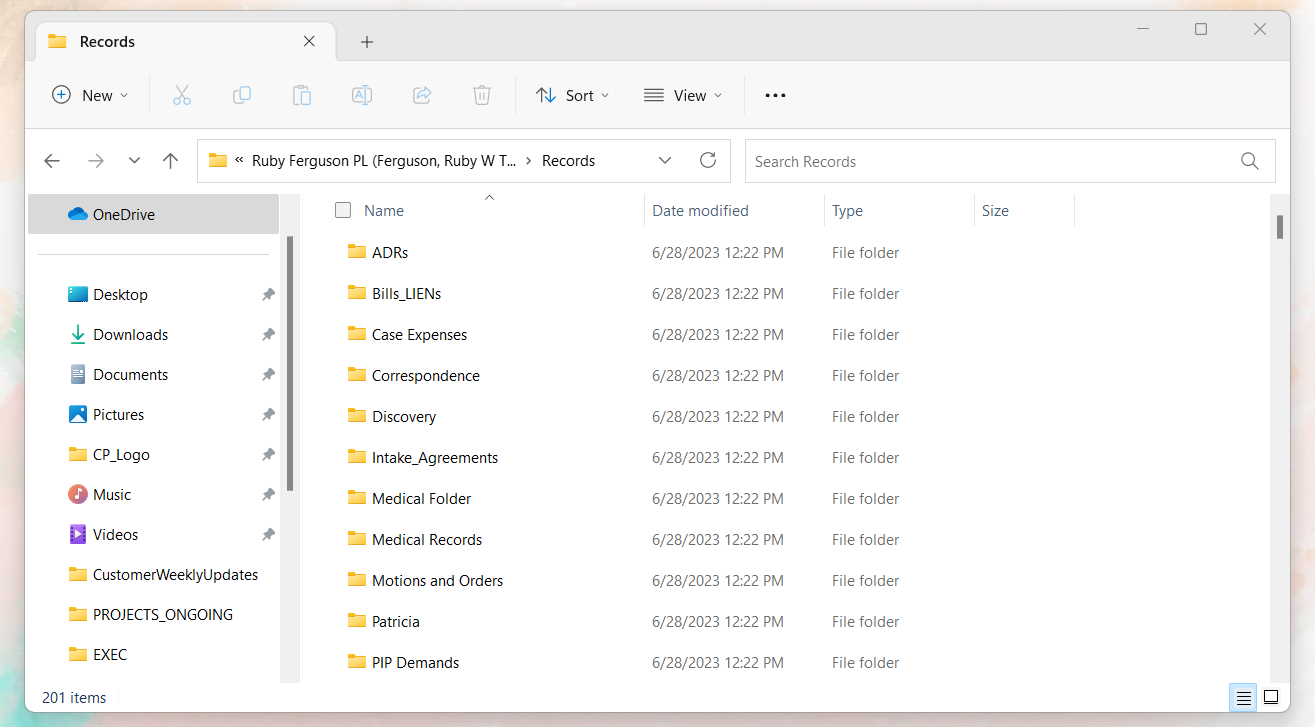Screen dimensions: 1315x727
Task: Tick the select-all checkbox beside Name
Action: 343,210
